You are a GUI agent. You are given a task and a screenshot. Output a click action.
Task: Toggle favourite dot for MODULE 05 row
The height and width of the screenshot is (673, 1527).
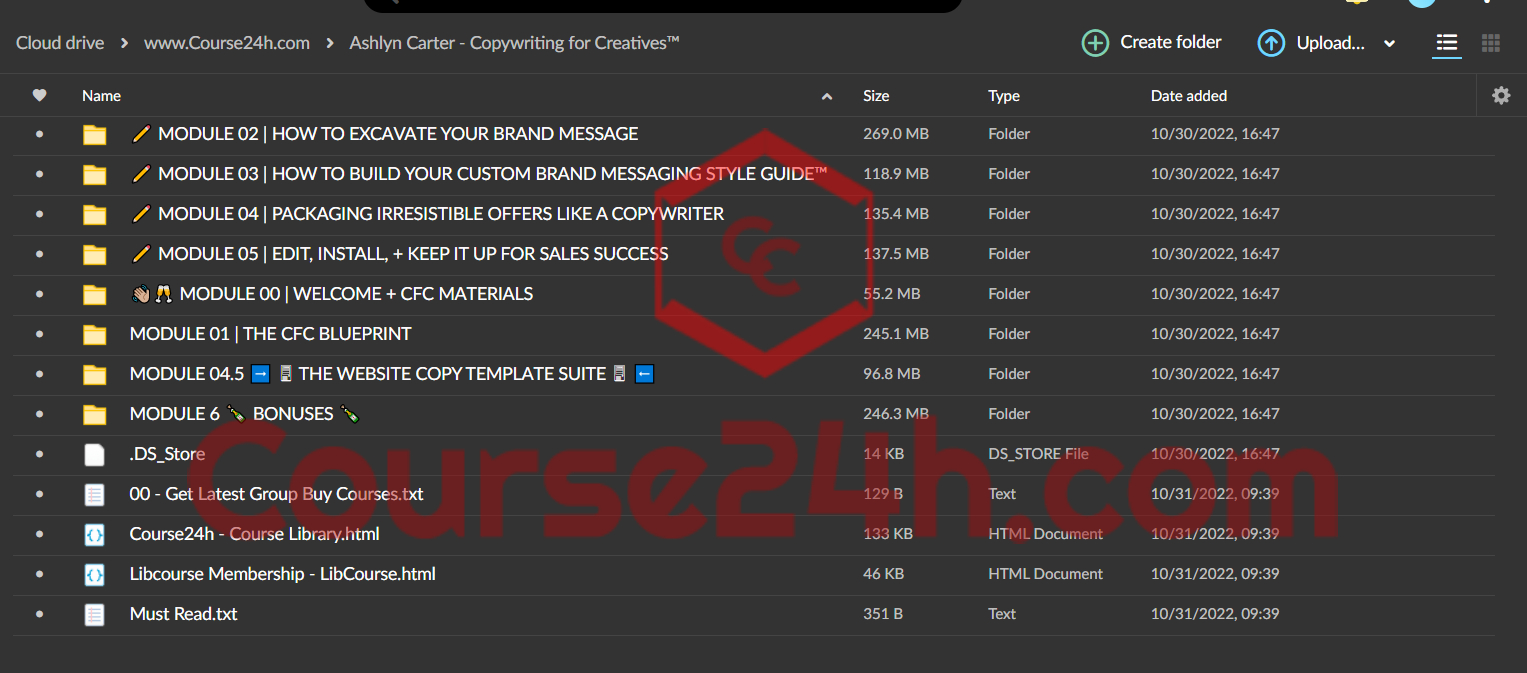(39, 254)
